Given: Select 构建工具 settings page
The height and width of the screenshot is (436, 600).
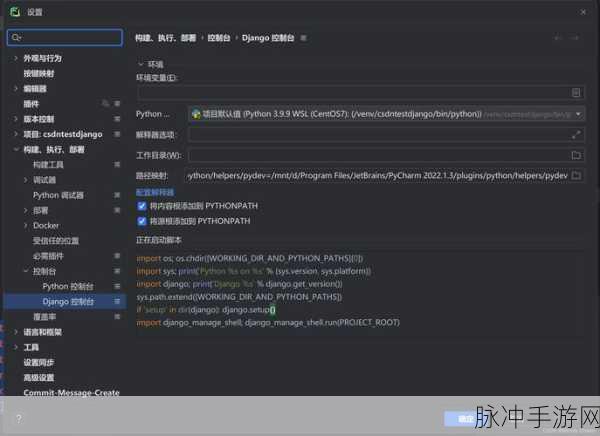Looking at the screenshot, I should tap(48, 165).
